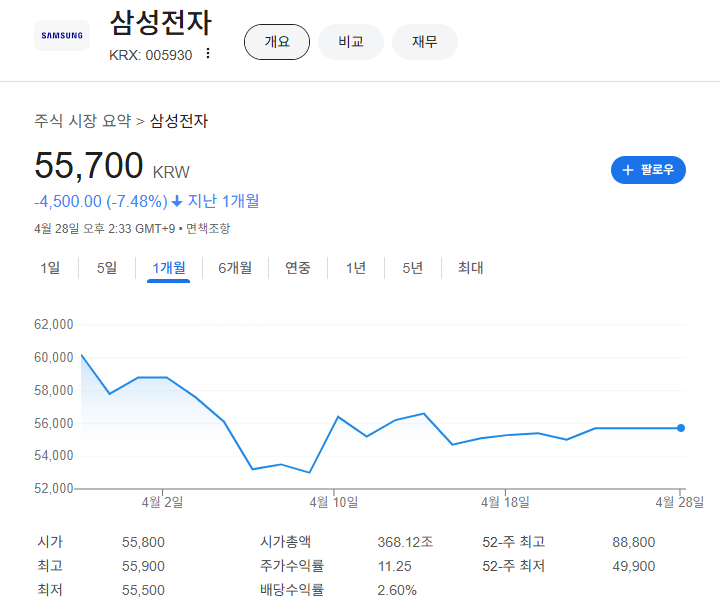This screenshot has width=720, height=615.
Task: Click the Samsung logo icon
Action: [x=62, y=35]
